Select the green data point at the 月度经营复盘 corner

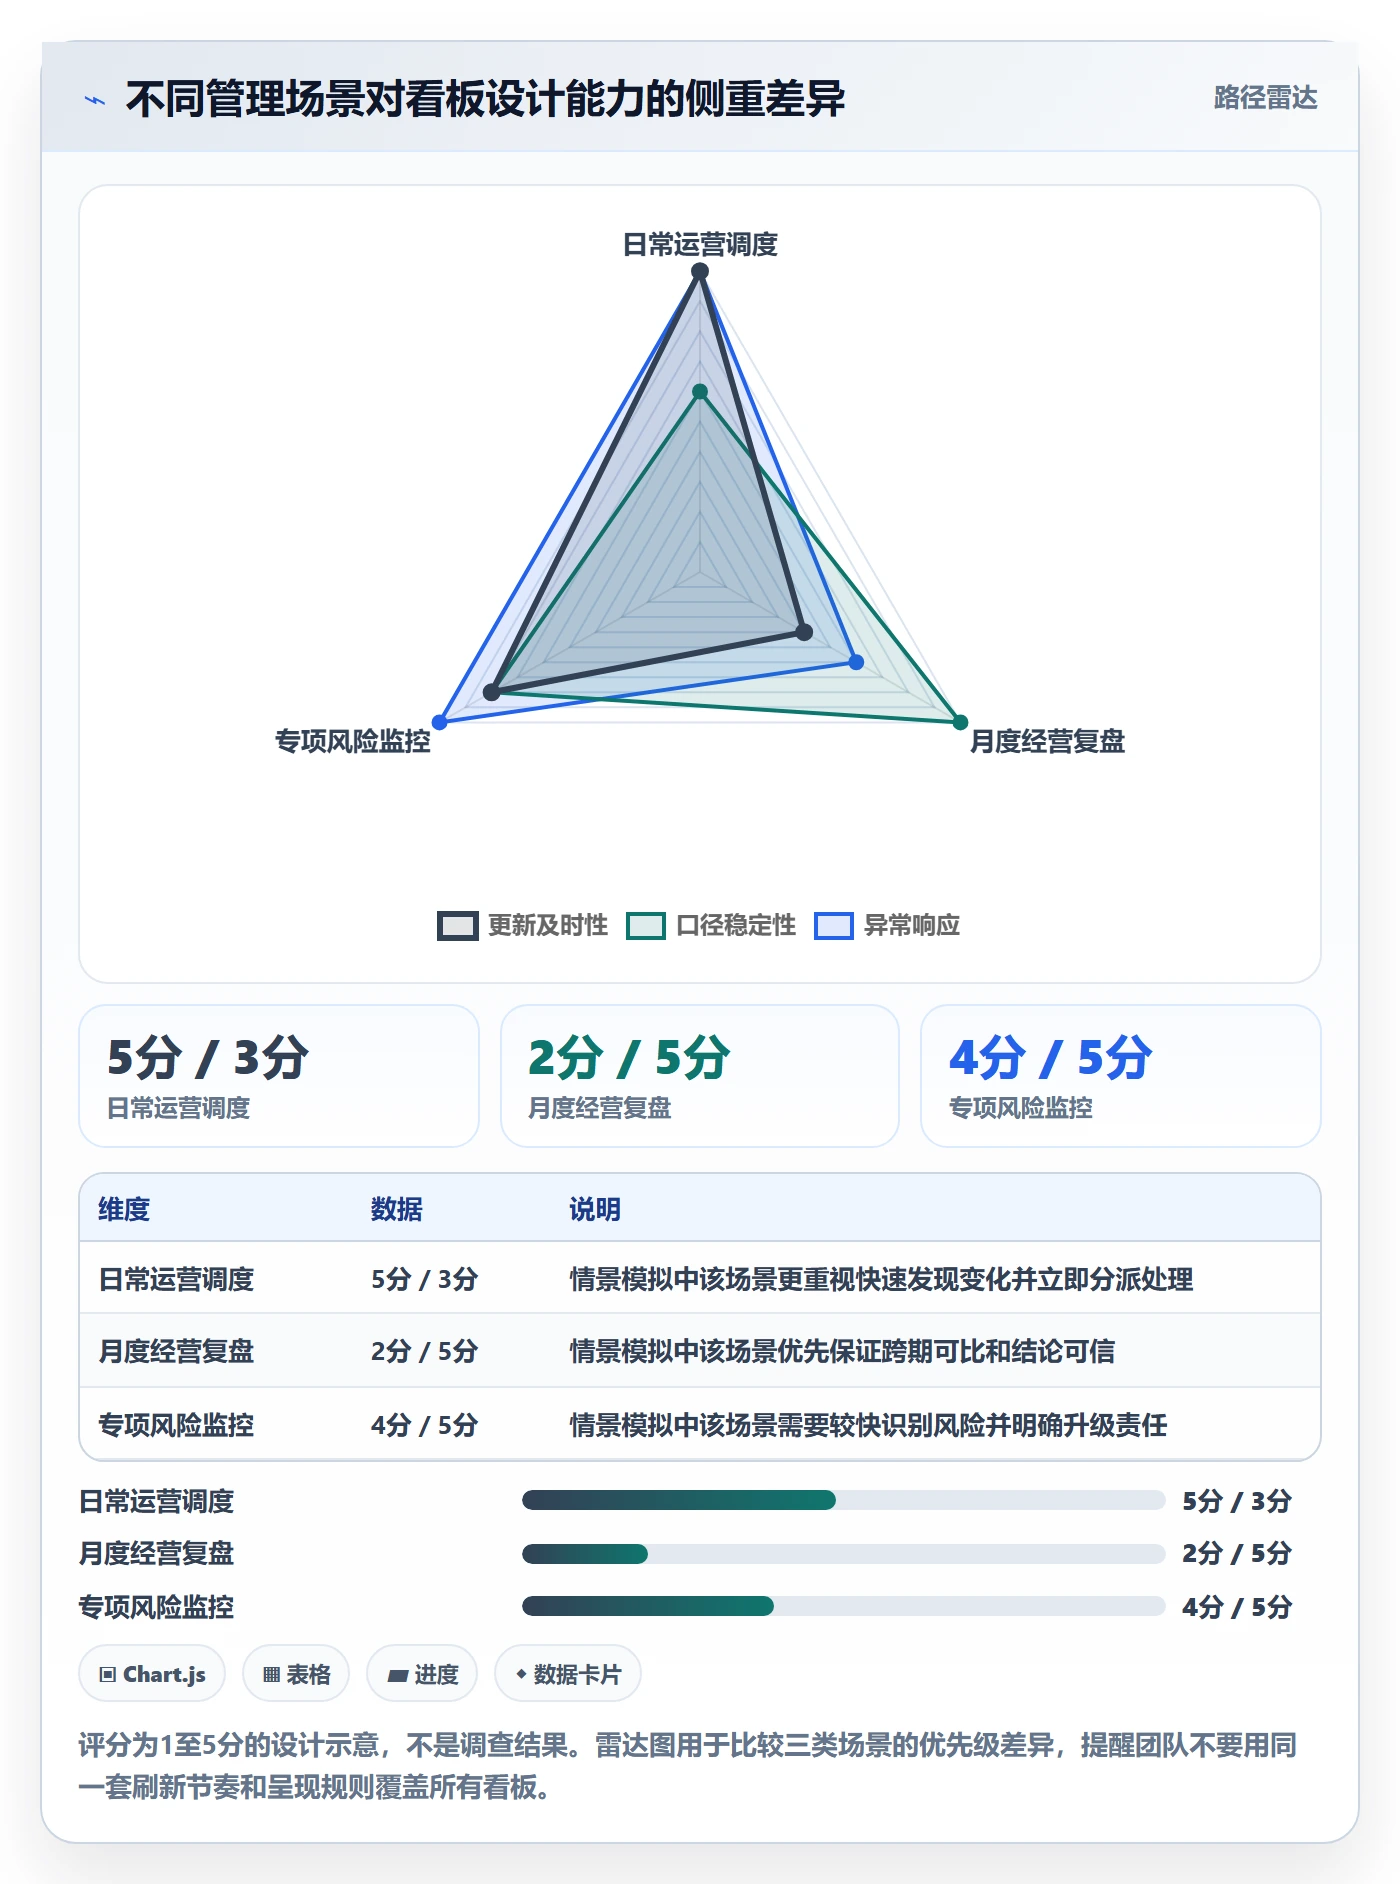tap(960, 722)
